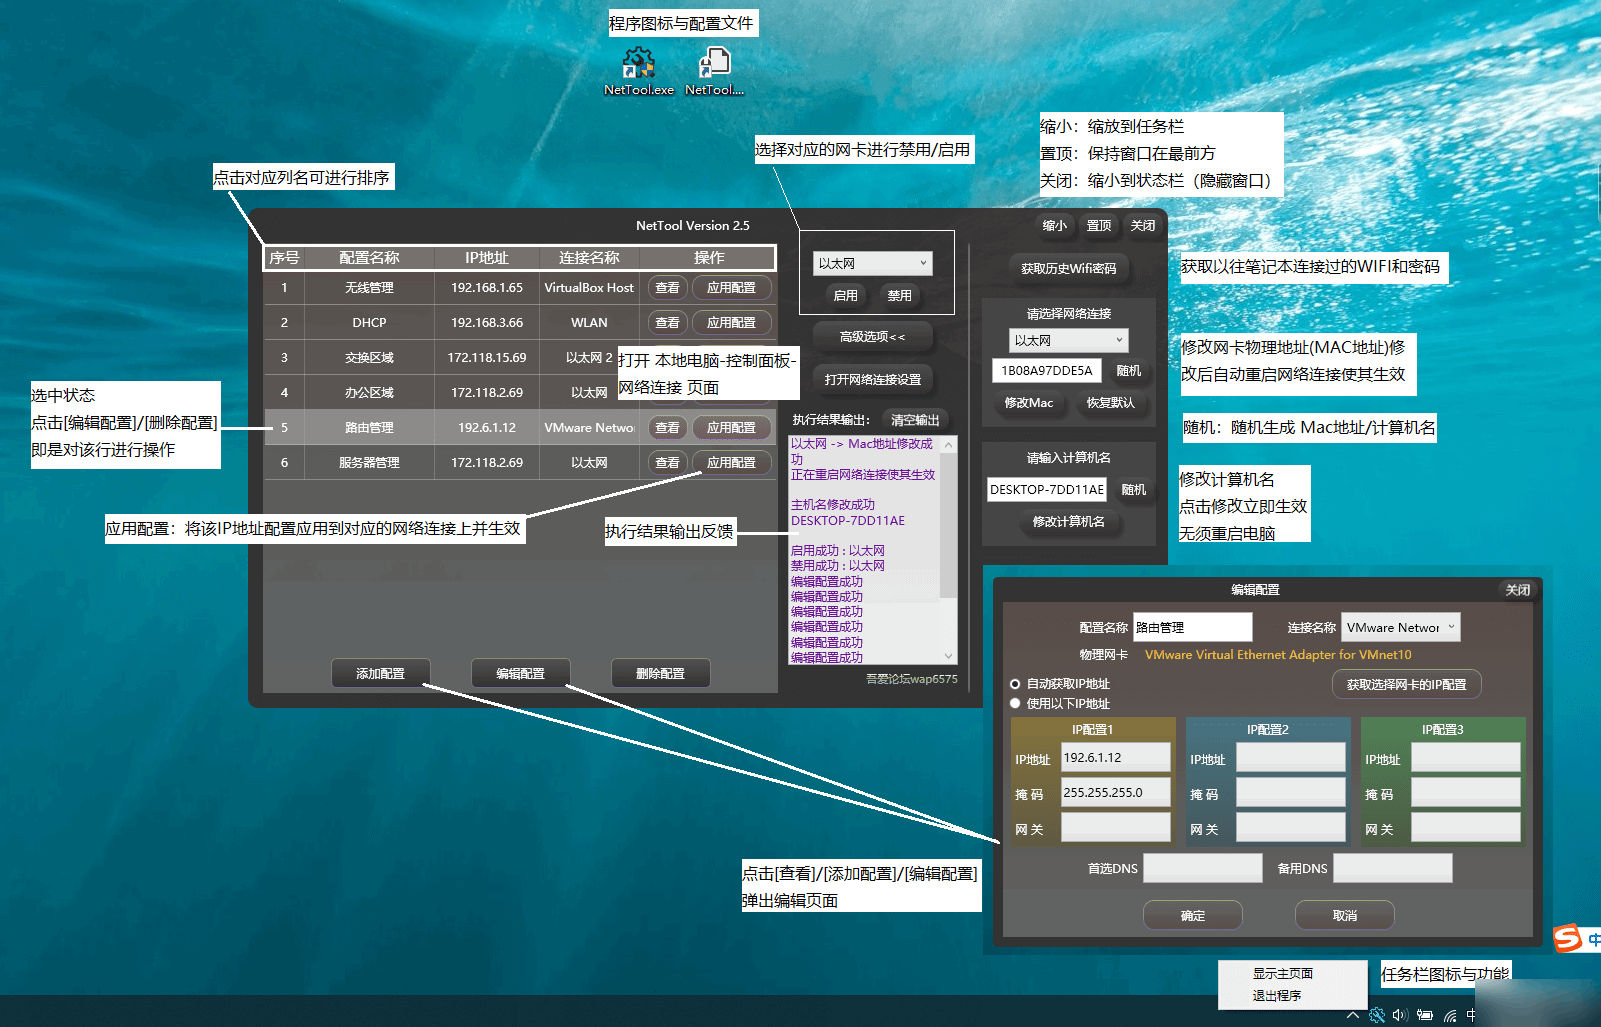Select the 办公区域 cell in row 4
The image size is (1601, 1027).
click(369, 393)
